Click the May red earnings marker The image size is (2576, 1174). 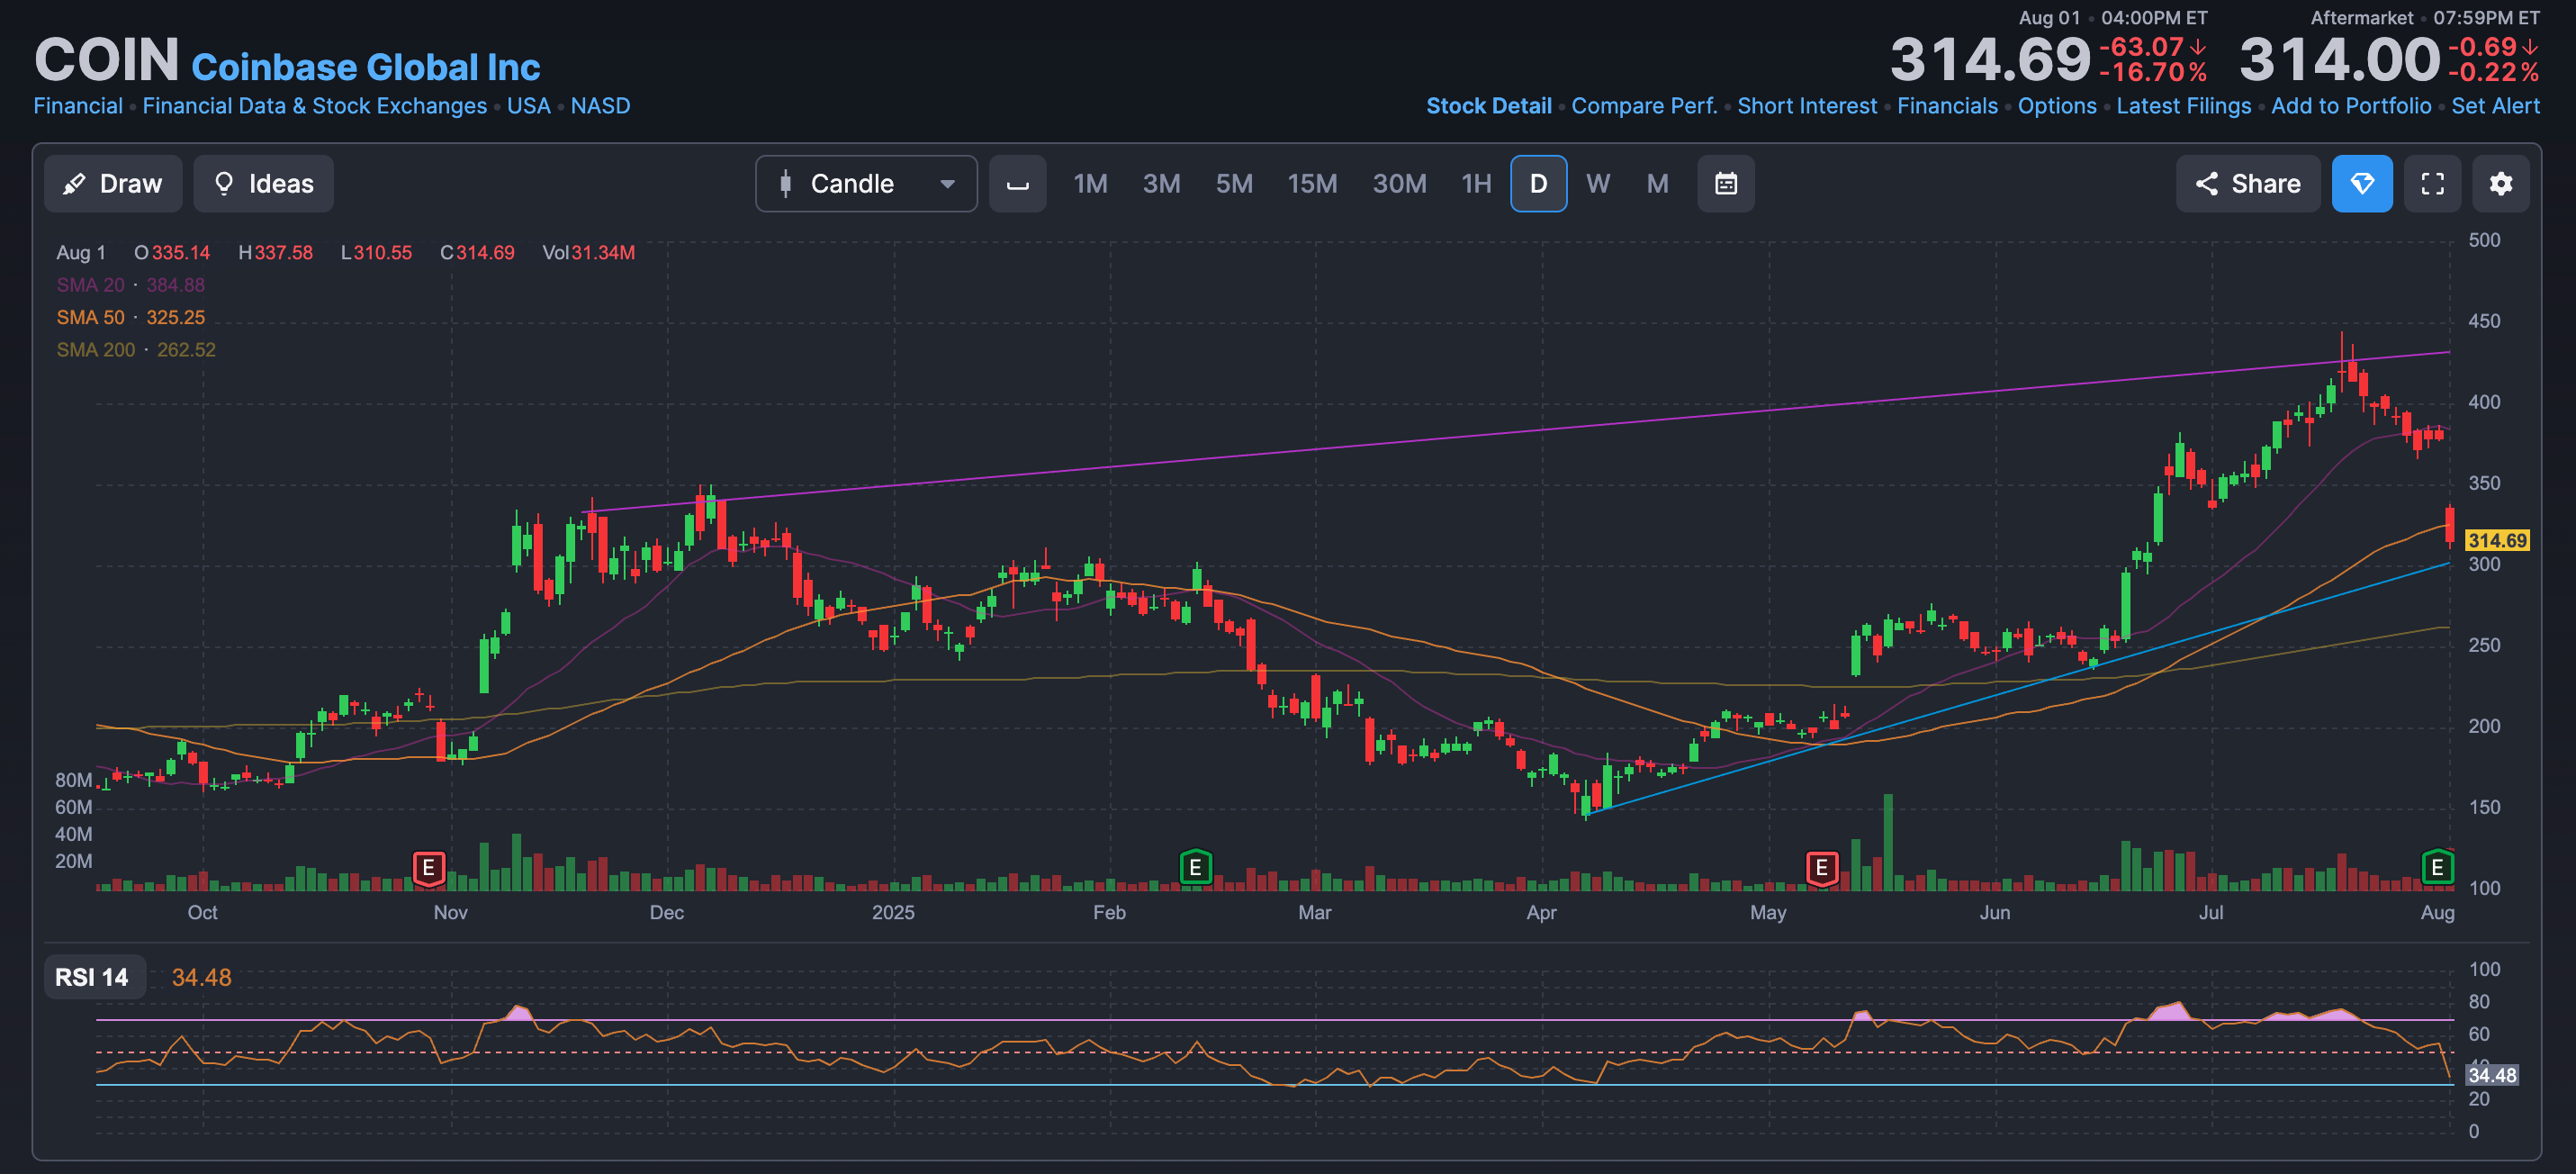(x=1821, y=867)
